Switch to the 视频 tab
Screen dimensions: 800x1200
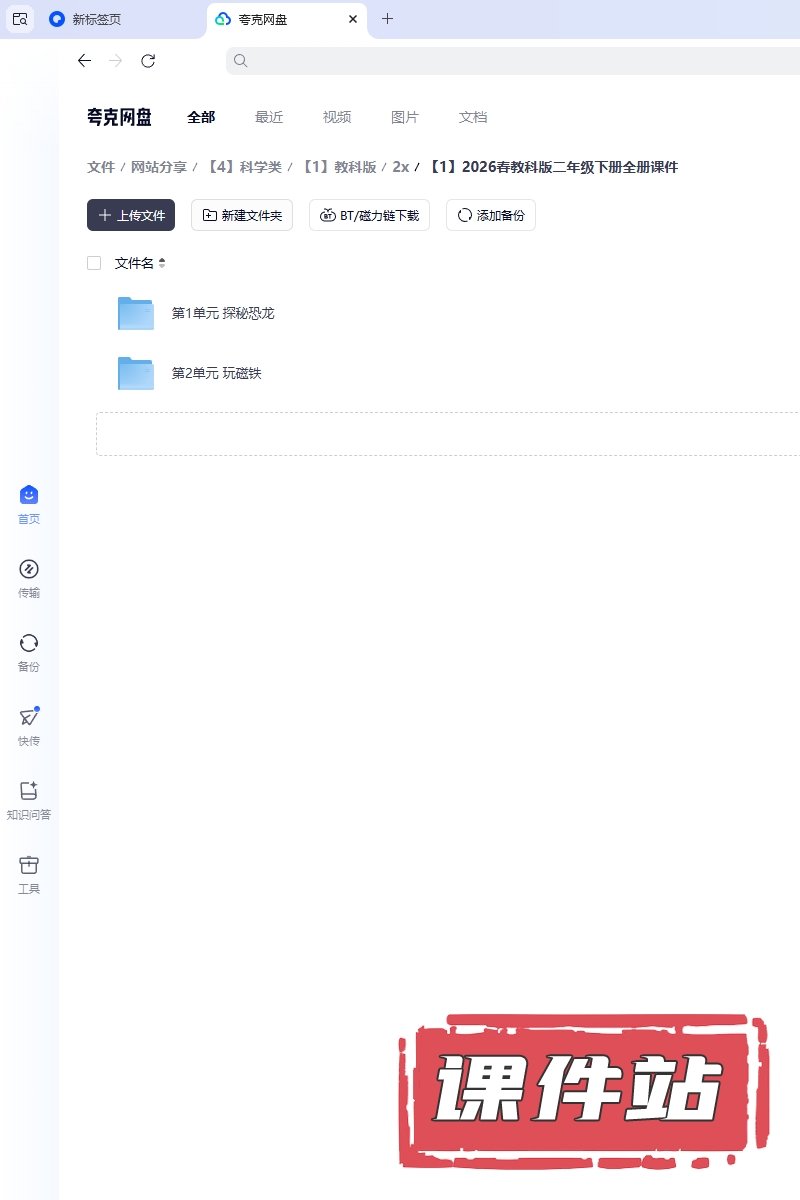pos(337,117)
